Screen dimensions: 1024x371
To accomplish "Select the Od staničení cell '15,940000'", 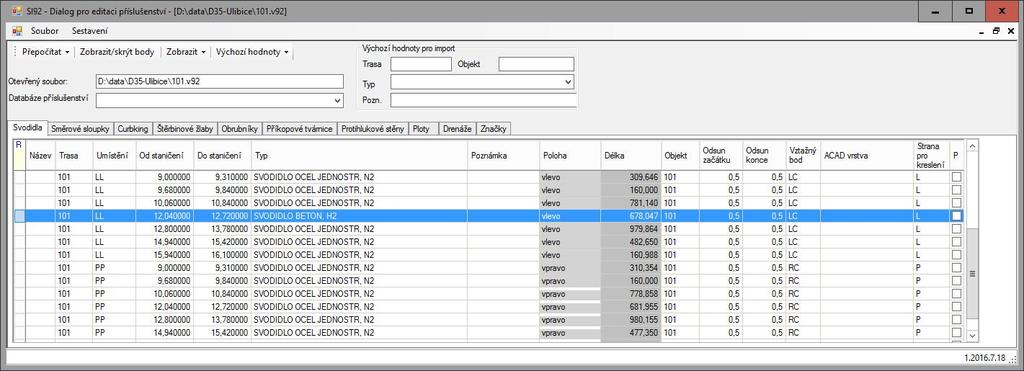I will click(164, 255).
